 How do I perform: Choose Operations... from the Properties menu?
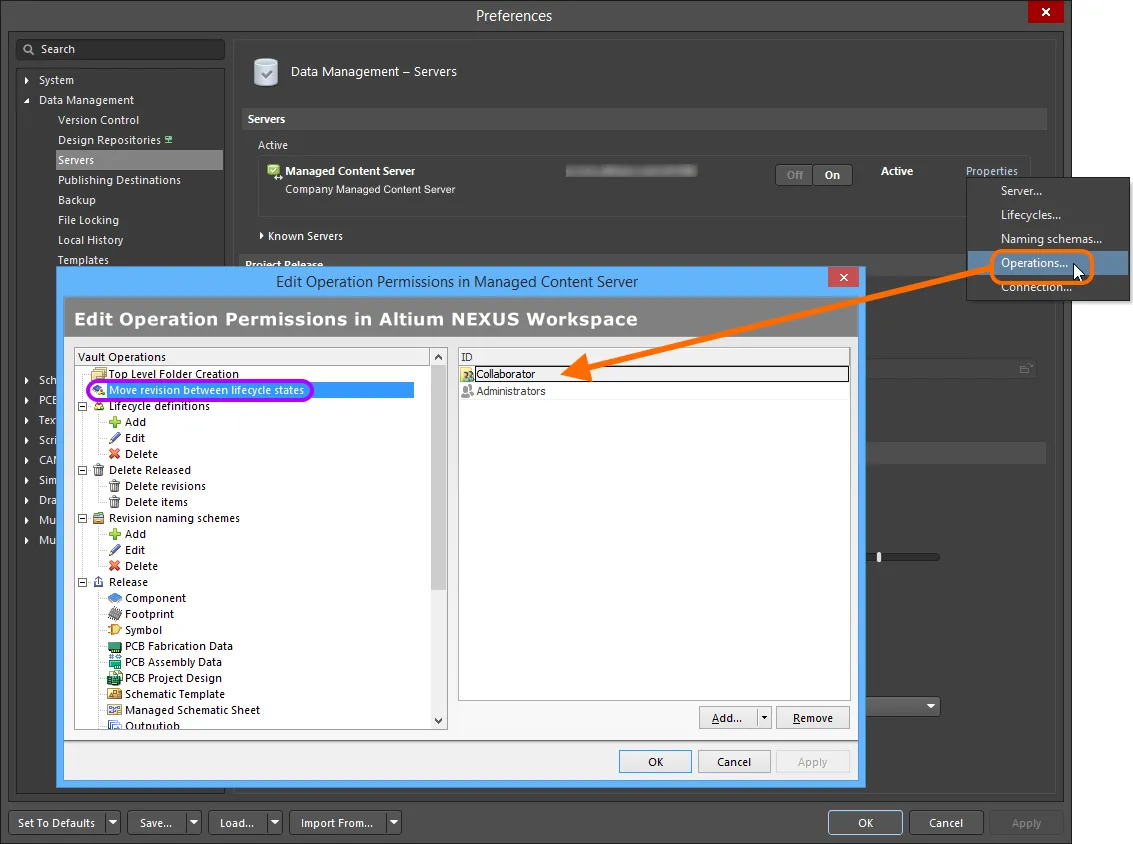[1048, 263]
